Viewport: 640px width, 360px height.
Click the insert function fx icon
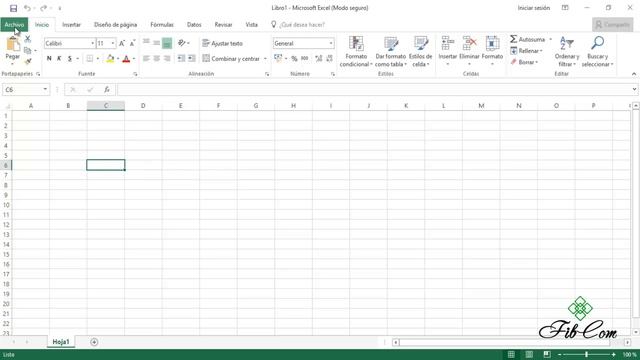(x=107, y=89)
